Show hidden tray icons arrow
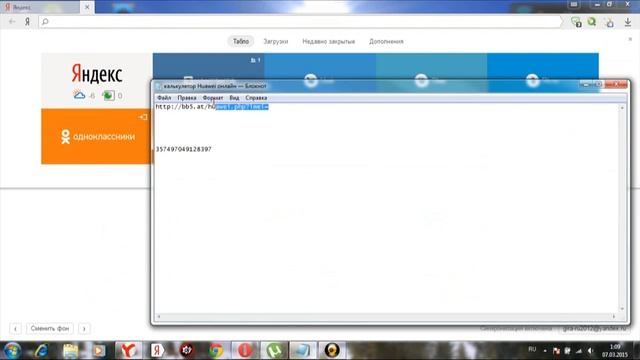Image resolution: width=640 pixels, height=360 pixels. click(x=545, y=351)
